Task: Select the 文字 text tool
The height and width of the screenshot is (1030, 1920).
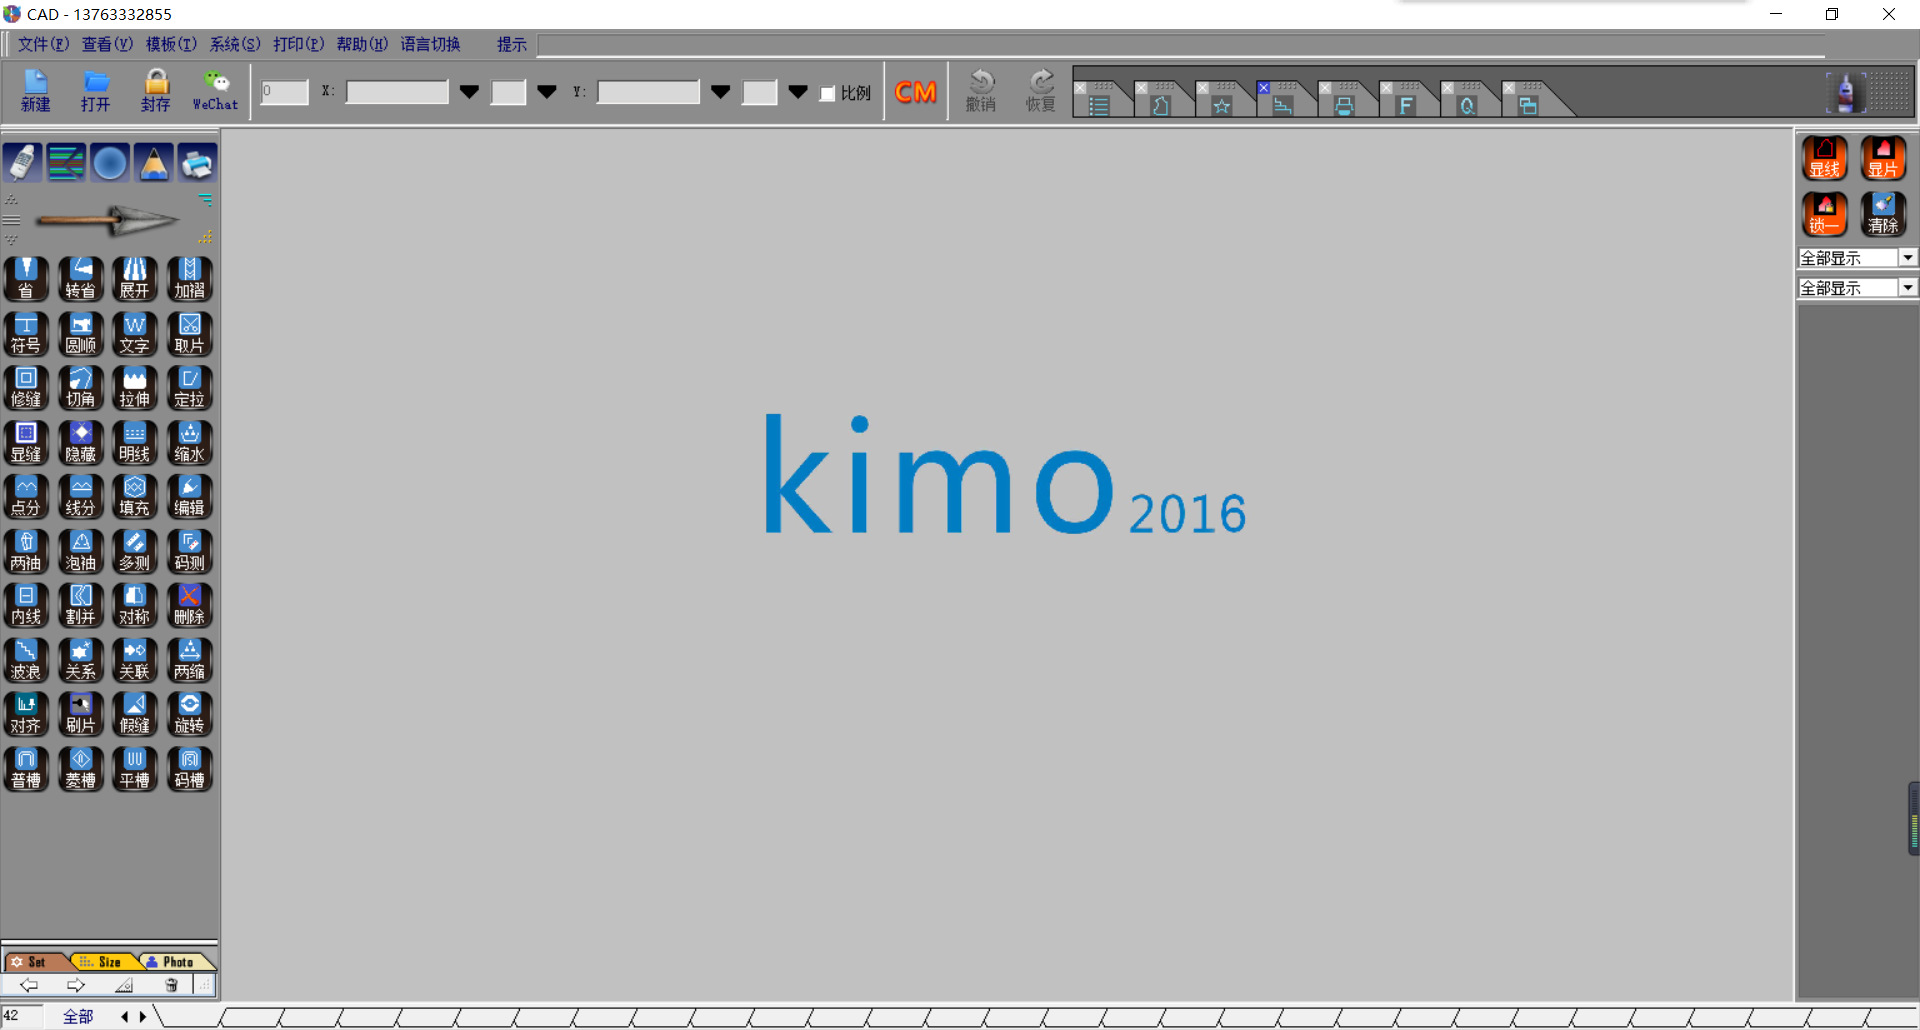Action: pyautogui.click(x=135, y=334)
